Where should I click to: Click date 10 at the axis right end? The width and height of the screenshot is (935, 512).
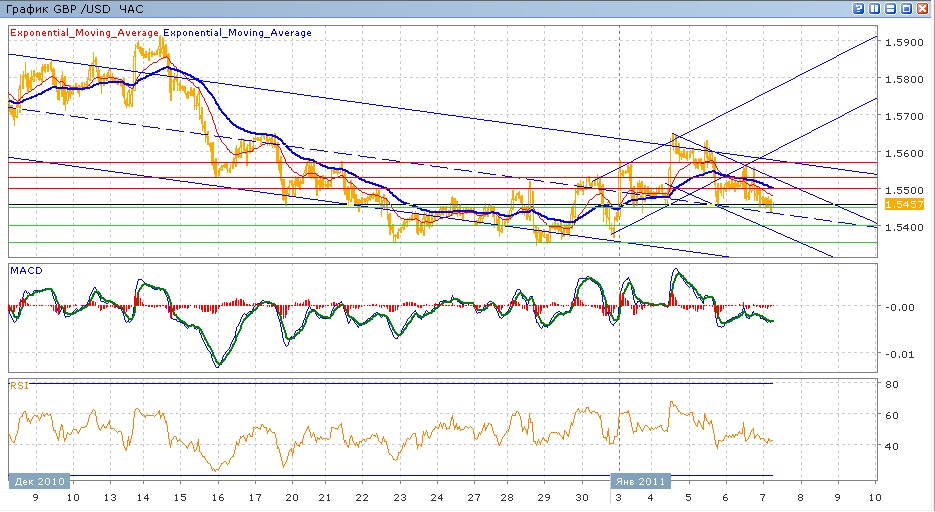(x=873, y=497)
